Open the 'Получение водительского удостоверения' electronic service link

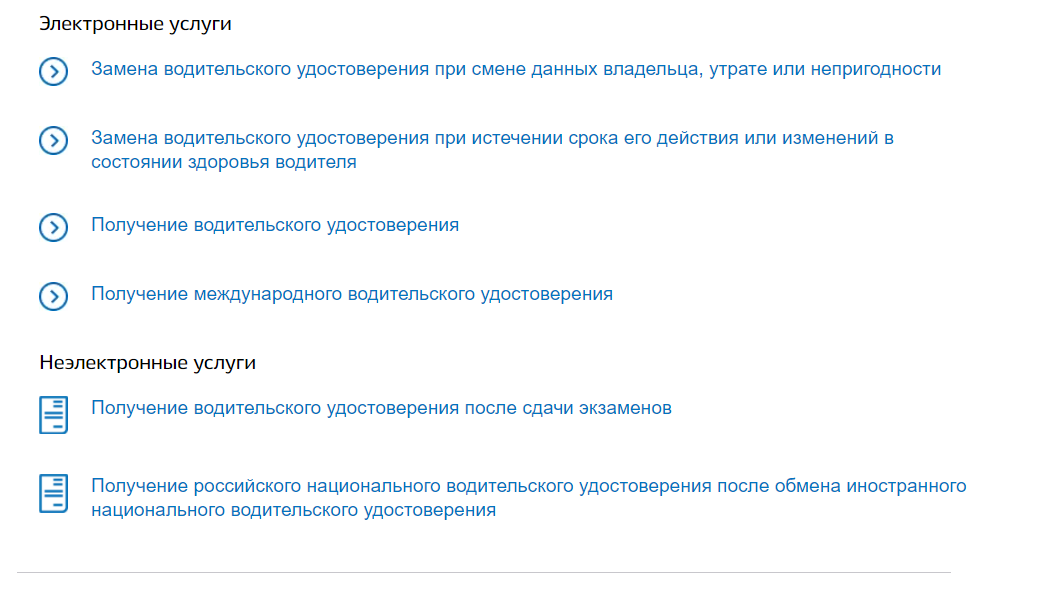point(275,225)
